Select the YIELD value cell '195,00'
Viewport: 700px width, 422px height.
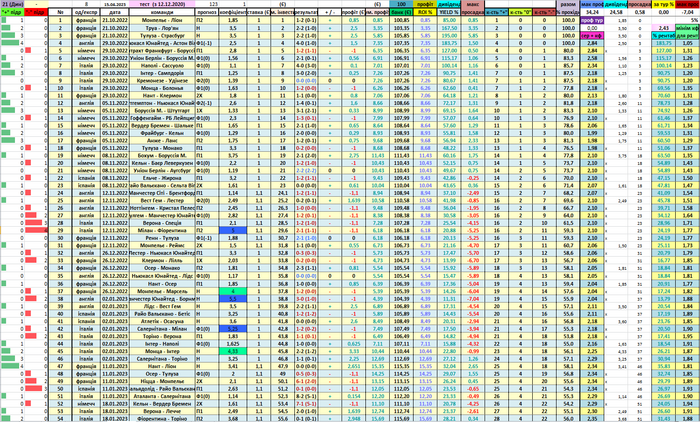(x=448, y=35)
